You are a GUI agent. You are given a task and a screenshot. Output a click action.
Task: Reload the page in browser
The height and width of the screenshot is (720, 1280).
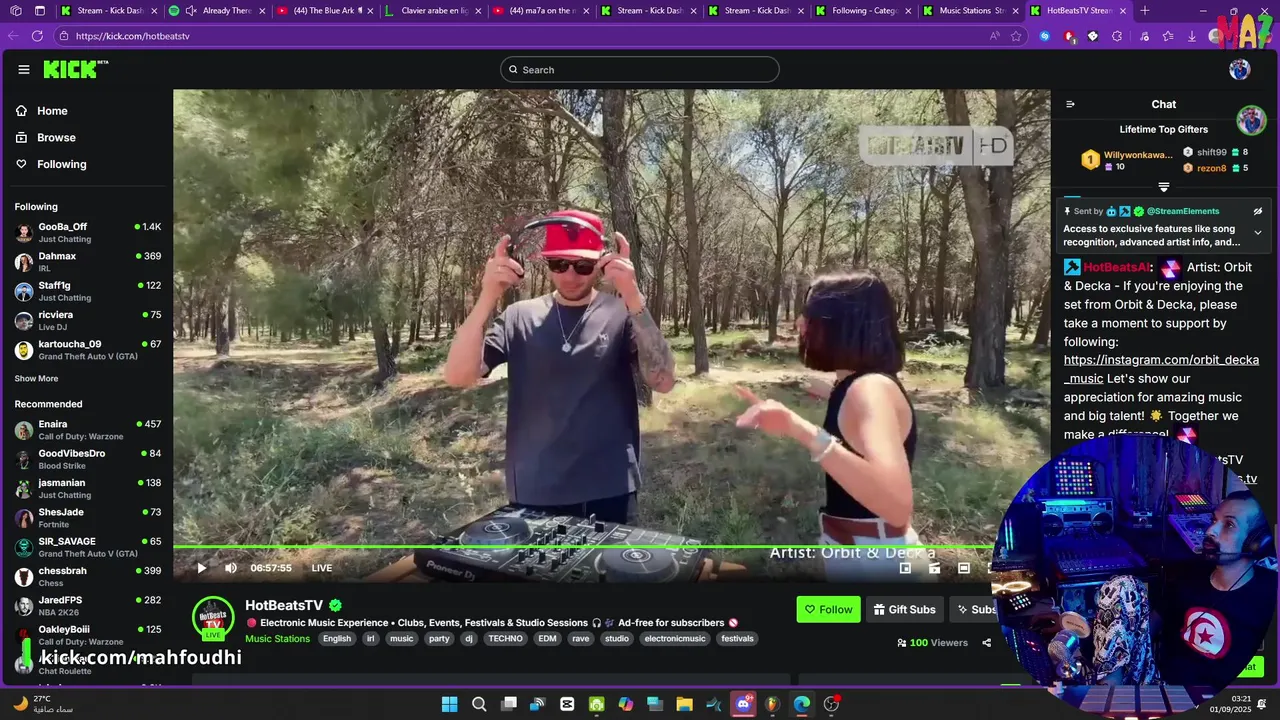pyautogui.click(x=37, y=35)
